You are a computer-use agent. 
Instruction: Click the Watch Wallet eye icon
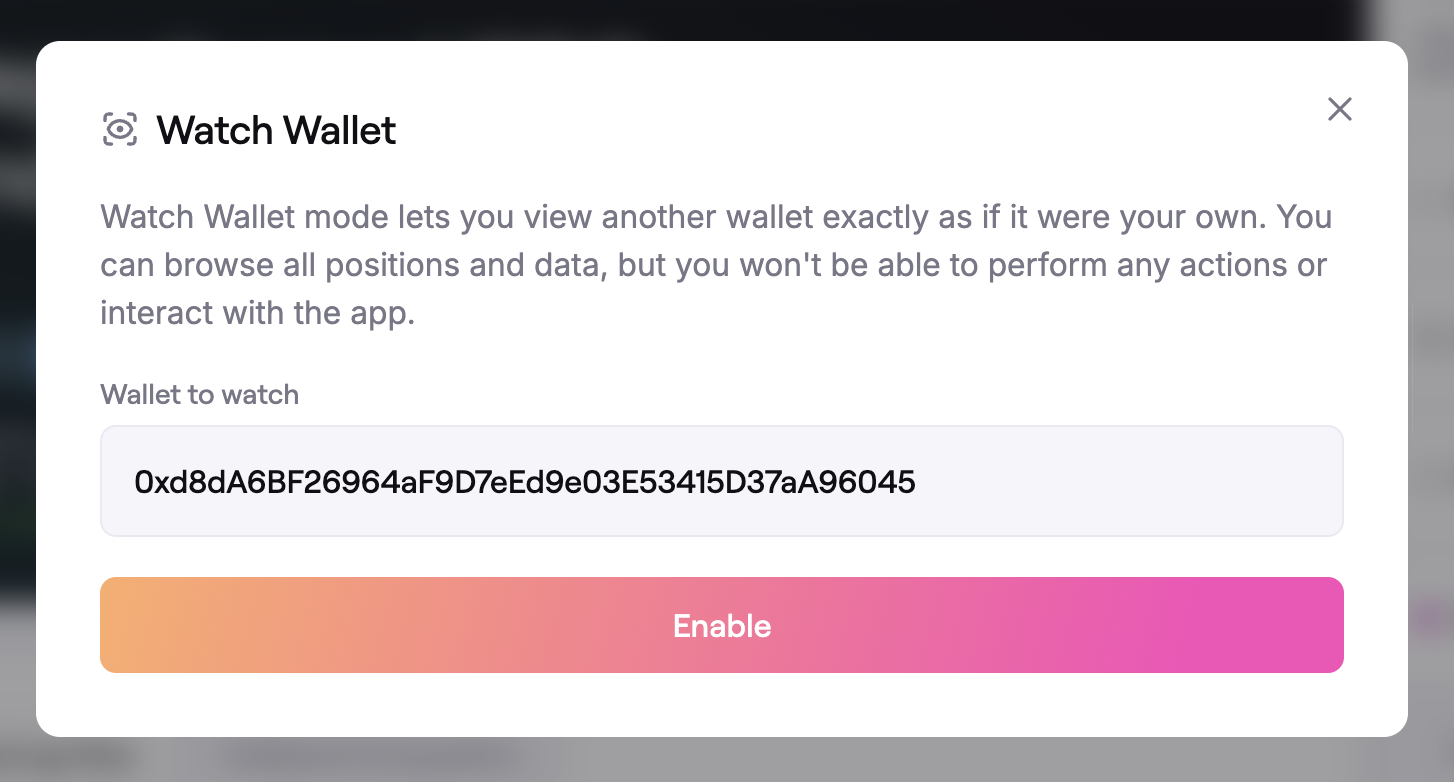120,130
